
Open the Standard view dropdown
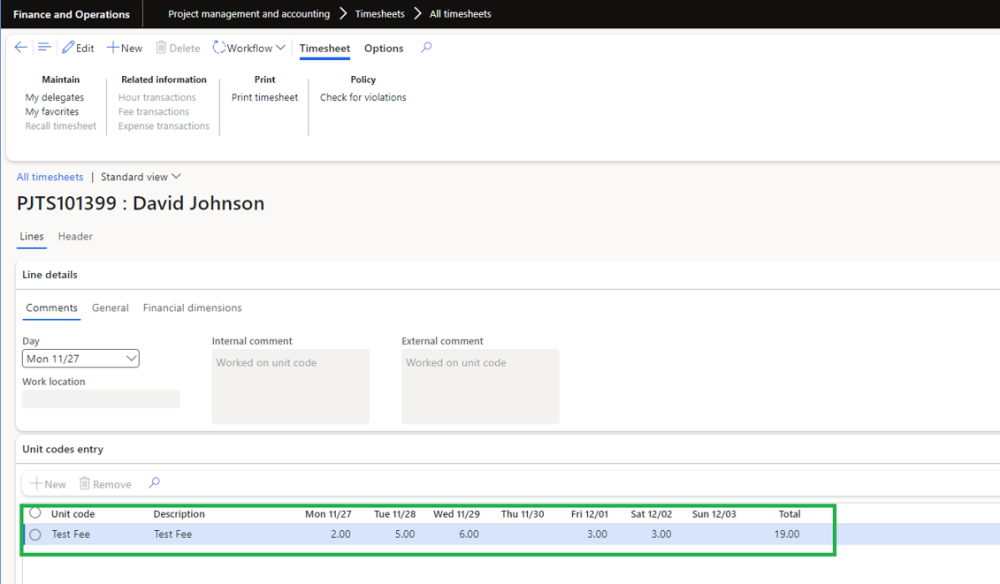pos(141,177)
